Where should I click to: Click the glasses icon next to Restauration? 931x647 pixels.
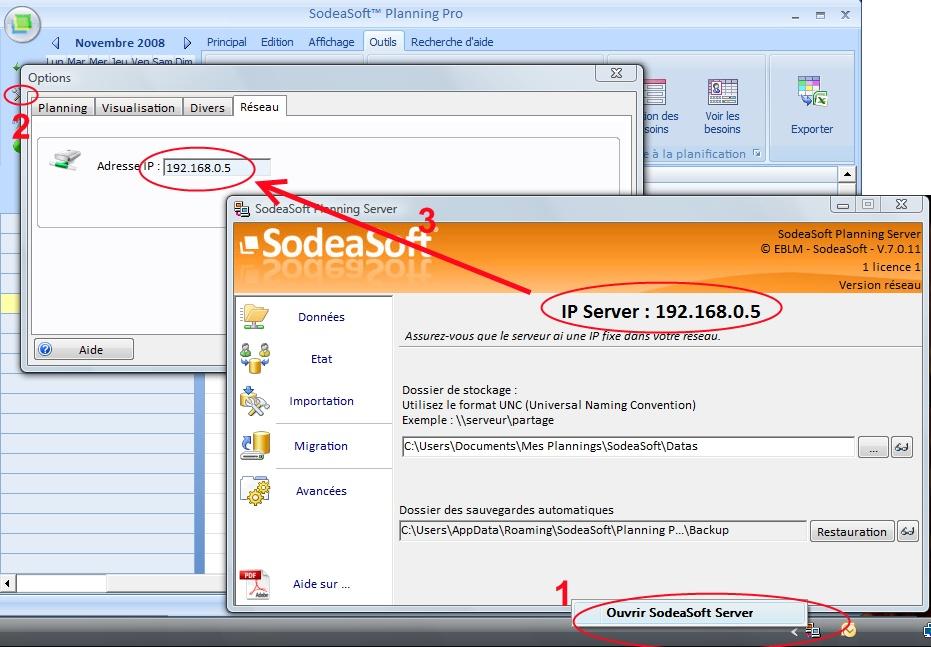(x=907, y=531)
